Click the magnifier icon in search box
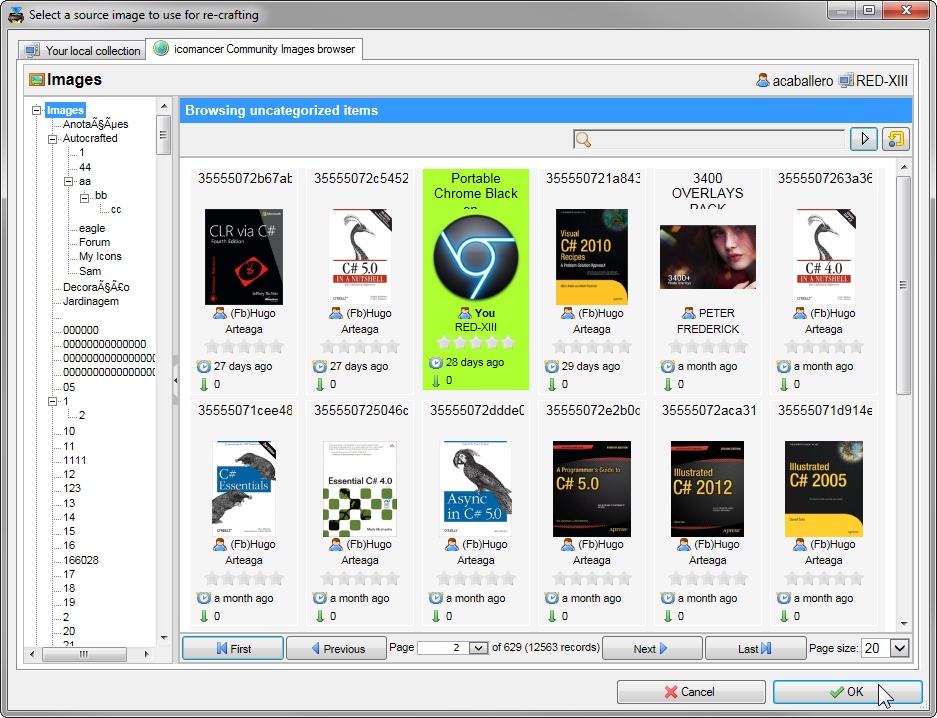 click(583, 140)
